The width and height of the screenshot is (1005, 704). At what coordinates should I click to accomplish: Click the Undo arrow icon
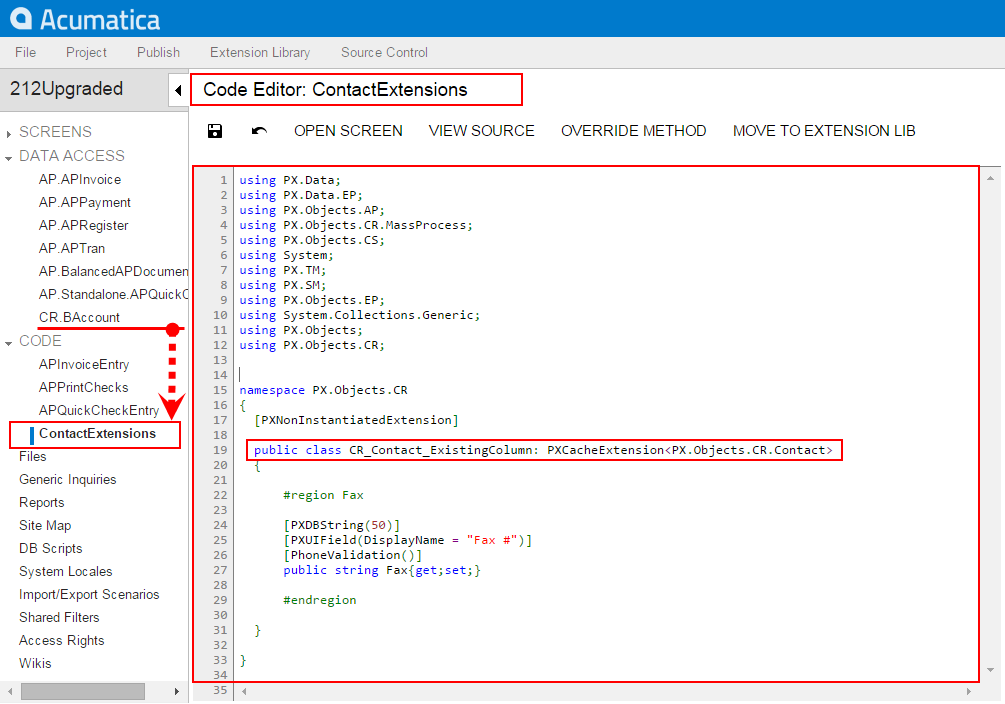(x=259, y=131)
